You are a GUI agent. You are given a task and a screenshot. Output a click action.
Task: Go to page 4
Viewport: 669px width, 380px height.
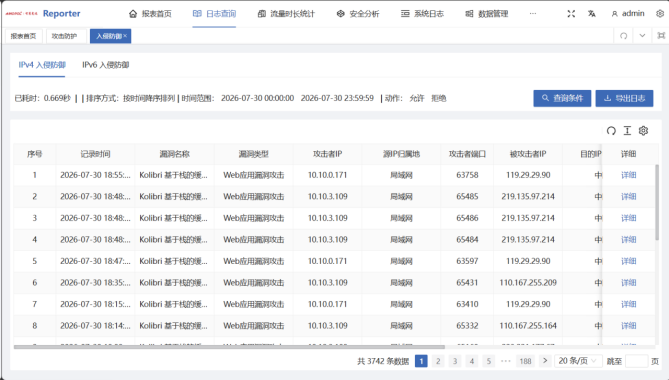(x=471, y=361)
